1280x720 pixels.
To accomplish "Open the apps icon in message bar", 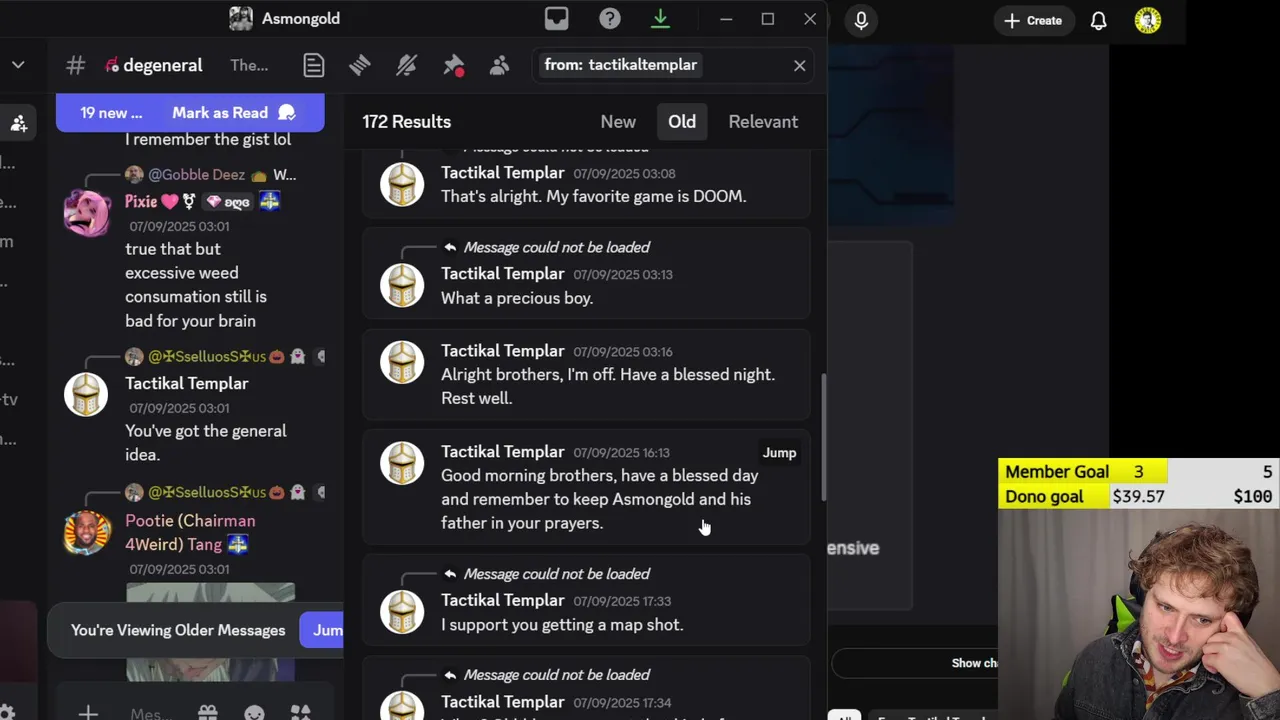I will tap(300, 713).
